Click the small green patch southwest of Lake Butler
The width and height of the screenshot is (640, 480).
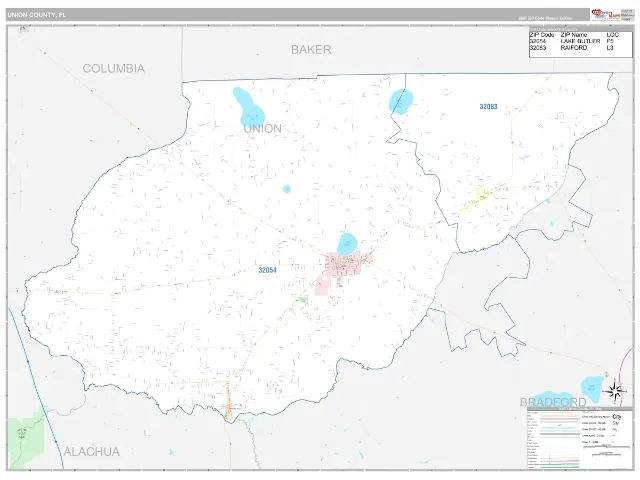(x=302, y=300)
